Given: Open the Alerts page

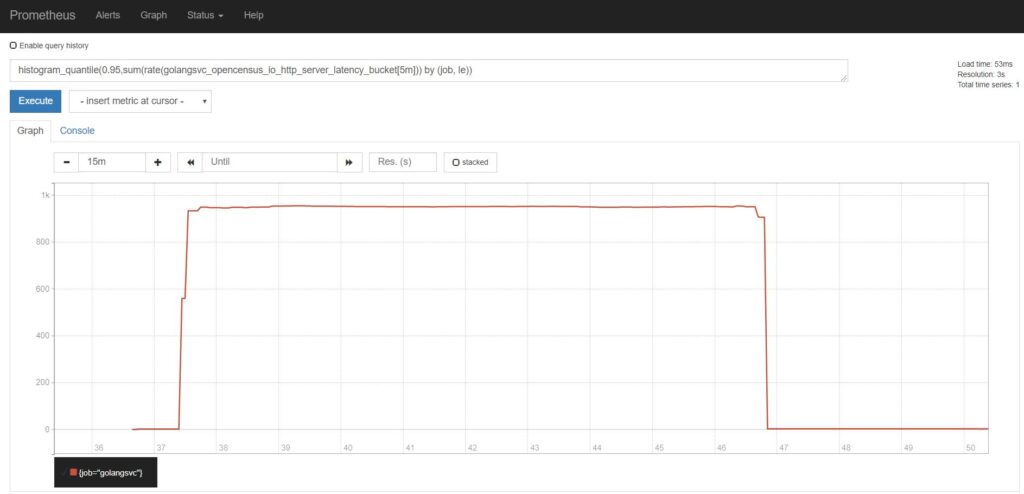Looking at the screenshot, I should pos(108,16).
